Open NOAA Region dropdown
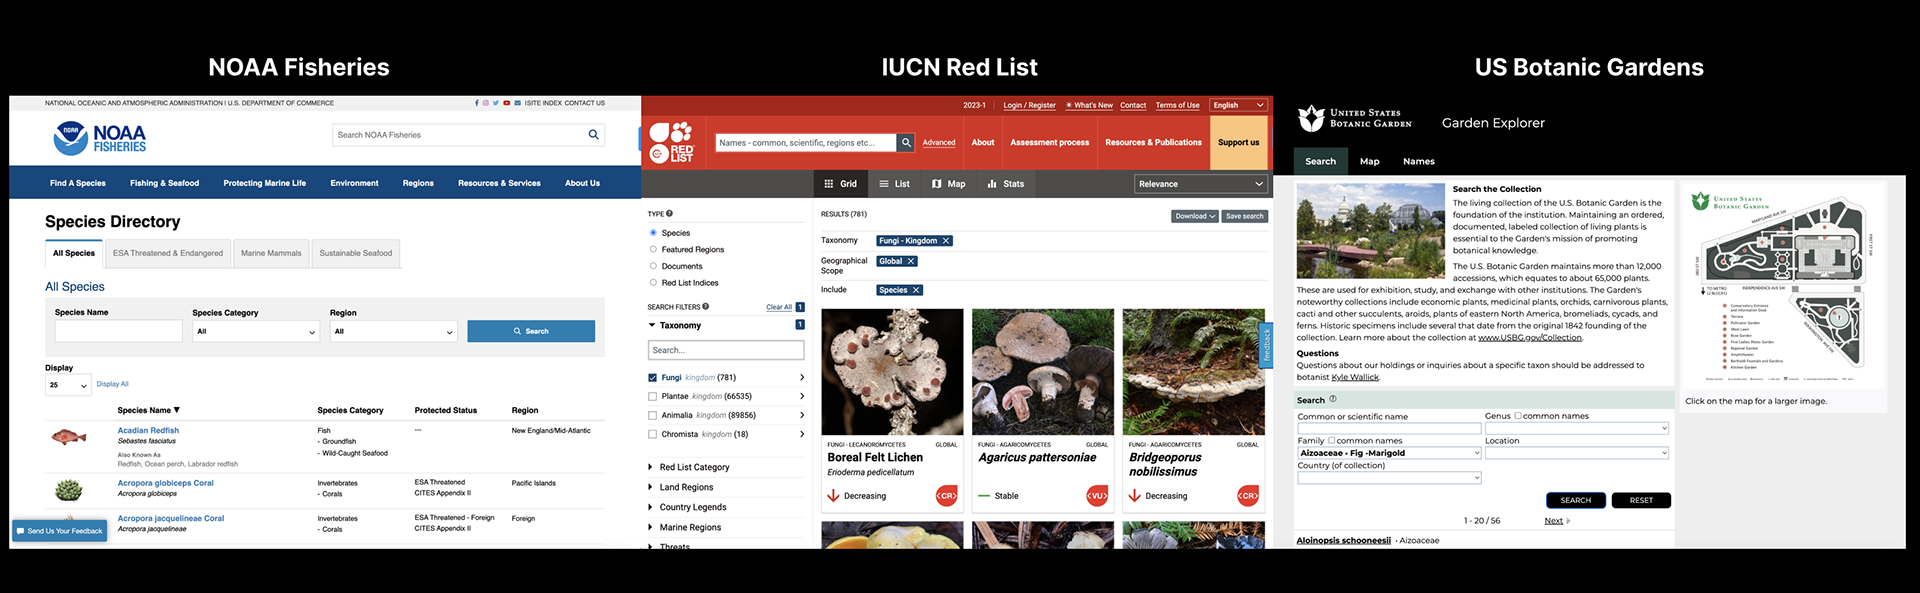Viewport: 1920px width, 593px height. [x=394, y=331]
